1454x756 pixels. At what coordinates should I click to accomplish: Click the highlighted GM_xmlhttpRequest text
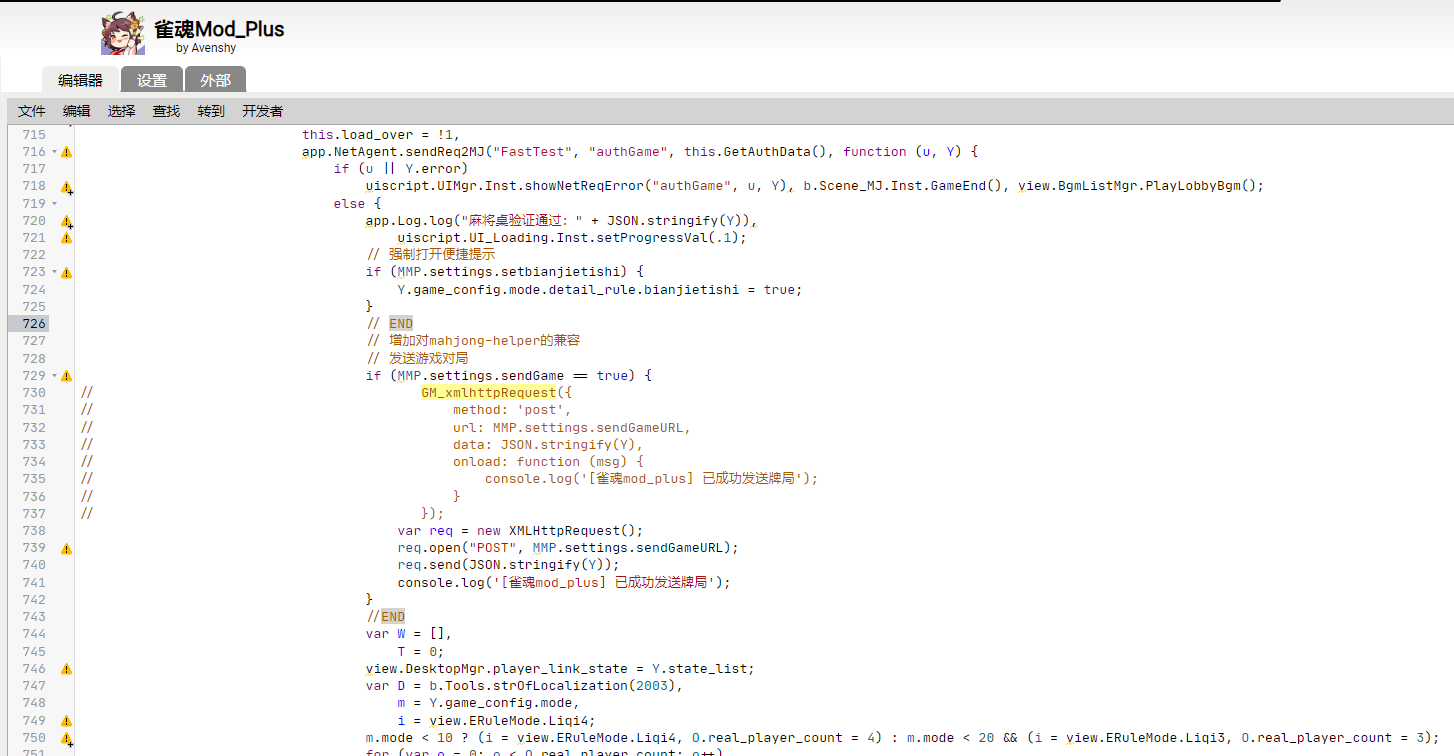(488, 393)
